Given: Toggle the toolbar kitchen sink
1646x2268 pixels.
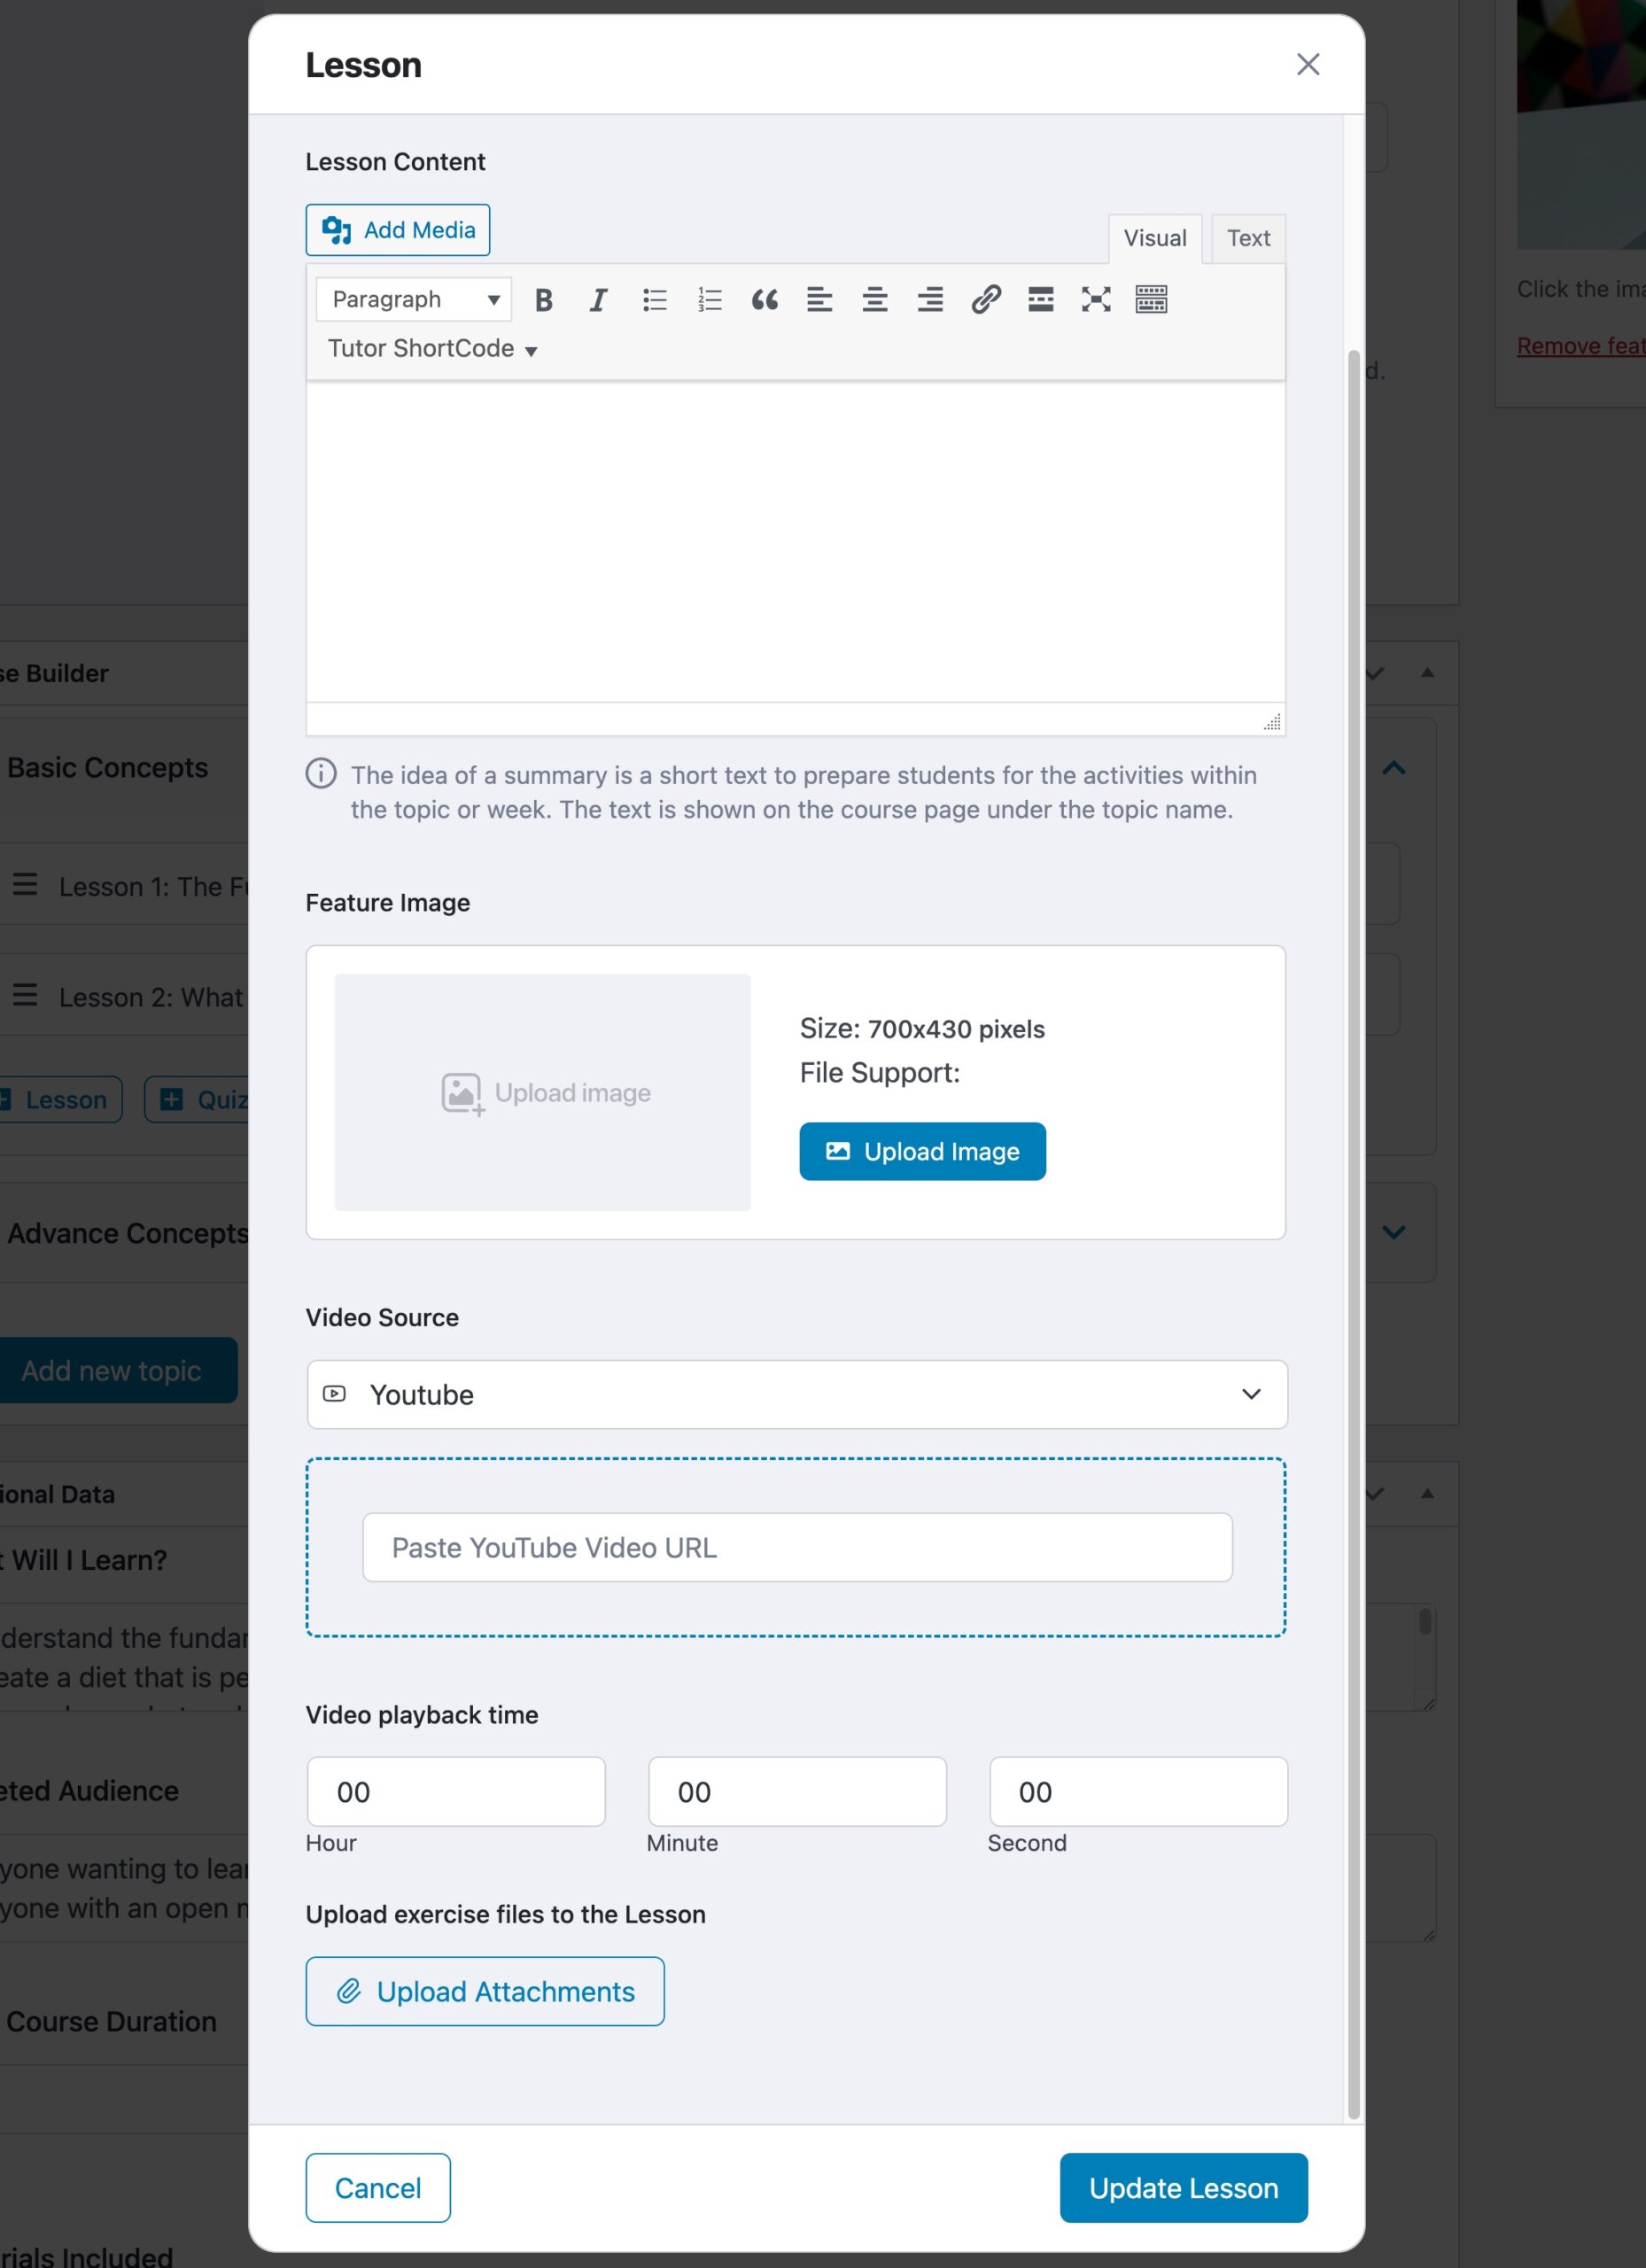Looking at the screenshot, I should 1151,300.
